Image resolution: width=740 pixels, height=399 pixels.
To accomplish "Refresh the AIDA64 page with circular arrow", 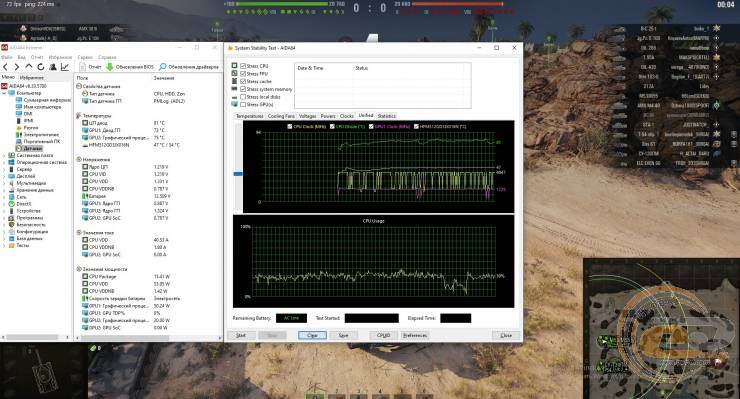I will (x=41, y=67).
